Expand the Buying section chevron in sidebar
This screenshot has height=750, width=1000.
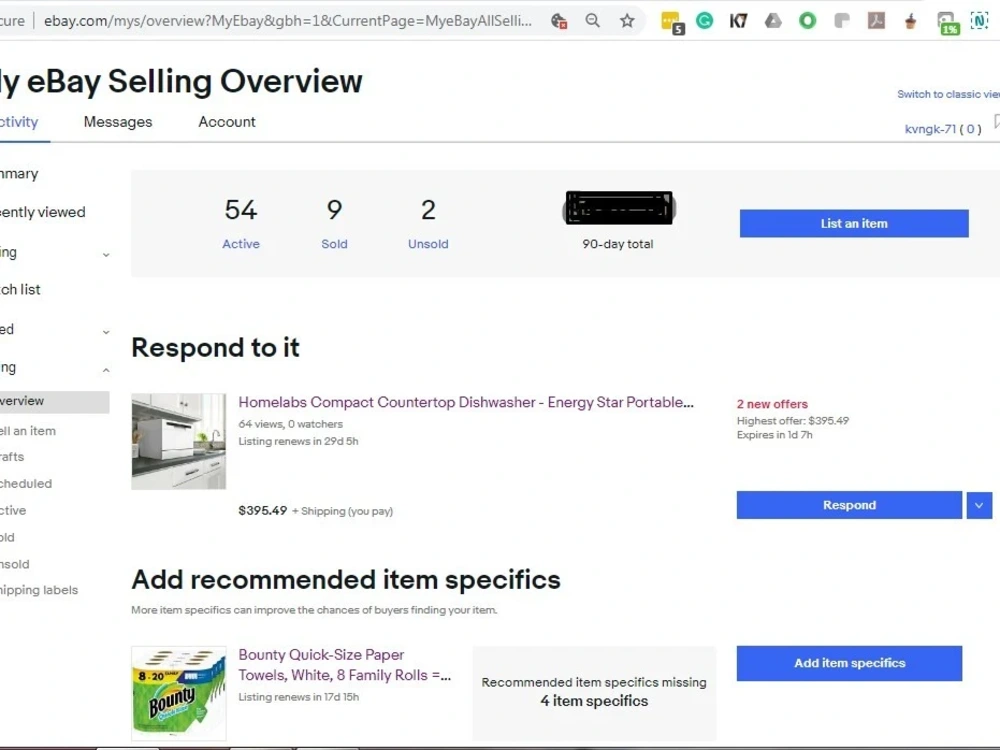point(106,254)
